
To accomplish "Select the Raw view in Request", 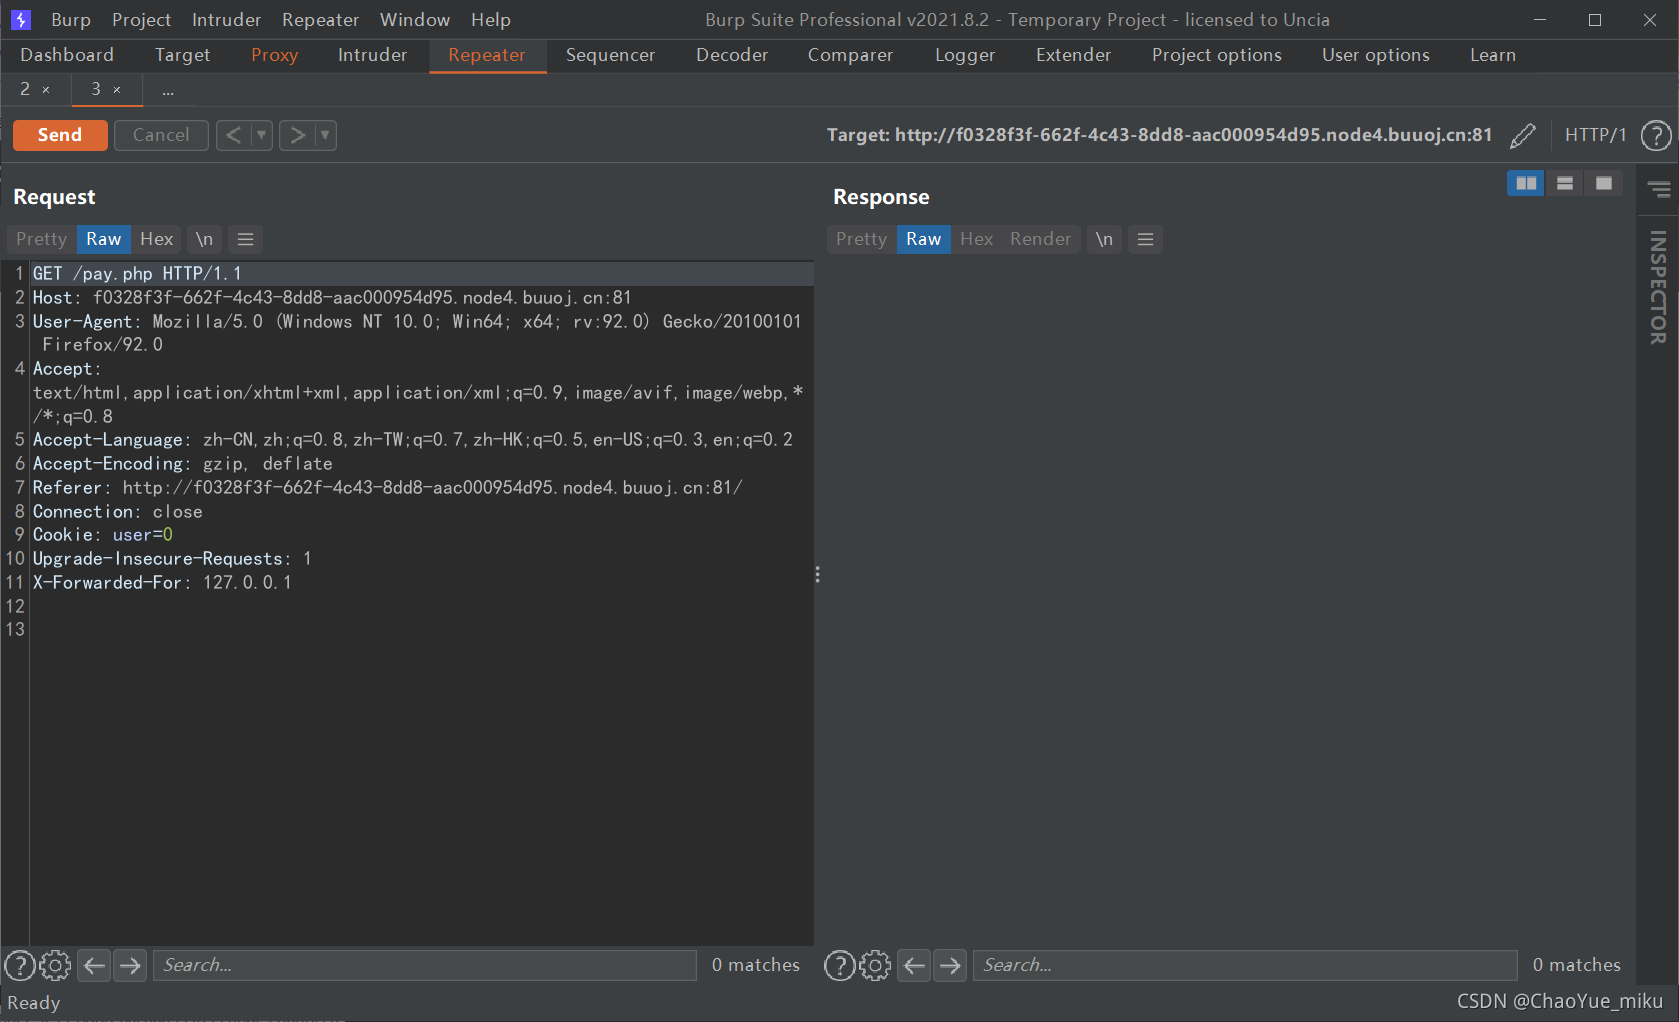I will pos(104,239).
